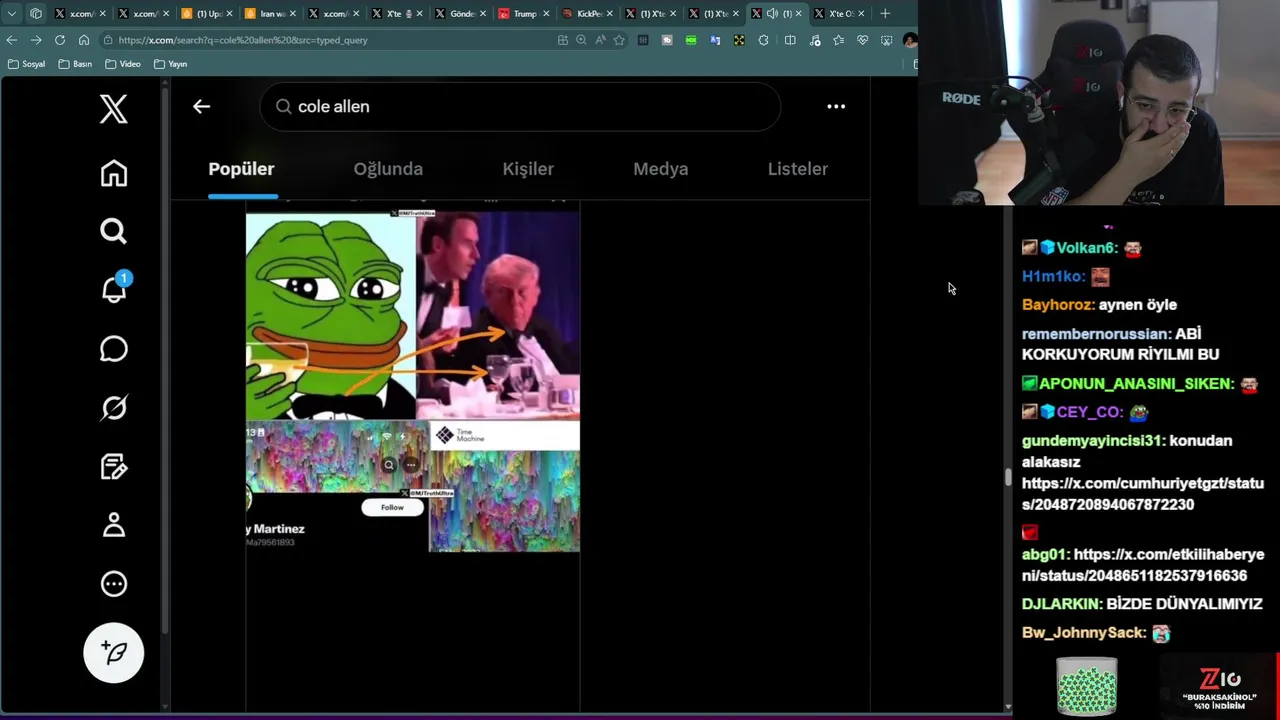Go to Home in X sidebar

114,173
